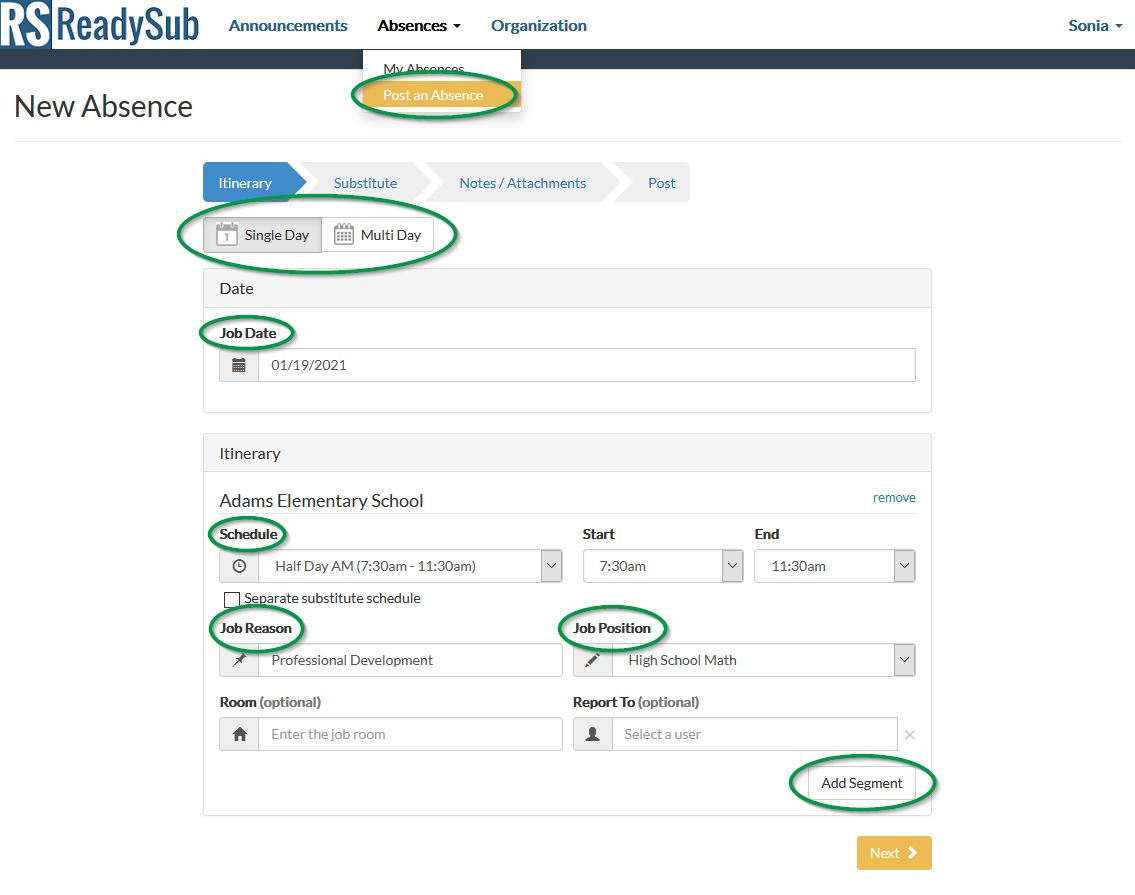Switch to the Substitute tab
The height and width of the screenshot is (895, 1135).
[364, 182]
